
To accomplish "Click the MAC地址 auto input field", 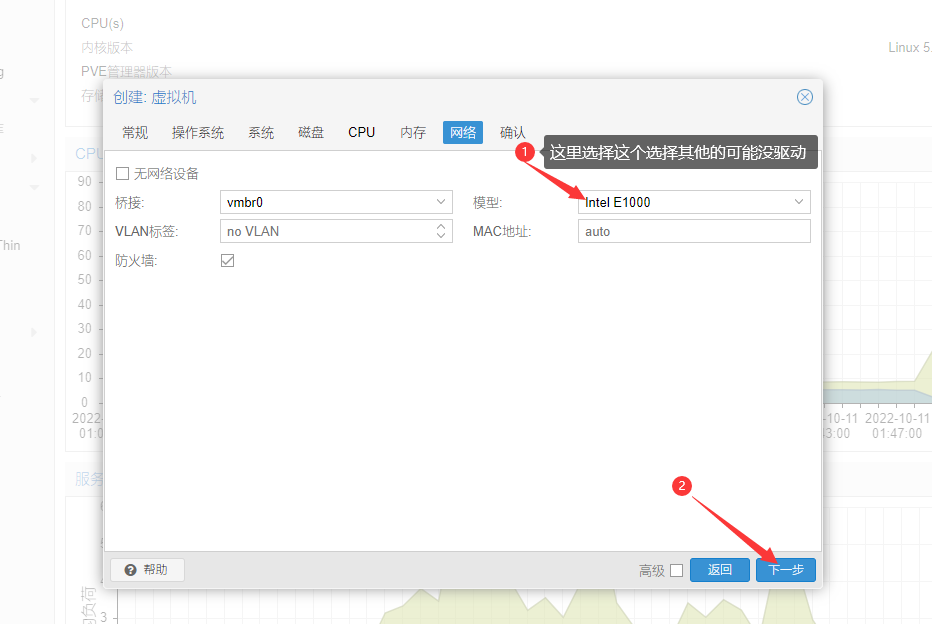I will [694, 231].
